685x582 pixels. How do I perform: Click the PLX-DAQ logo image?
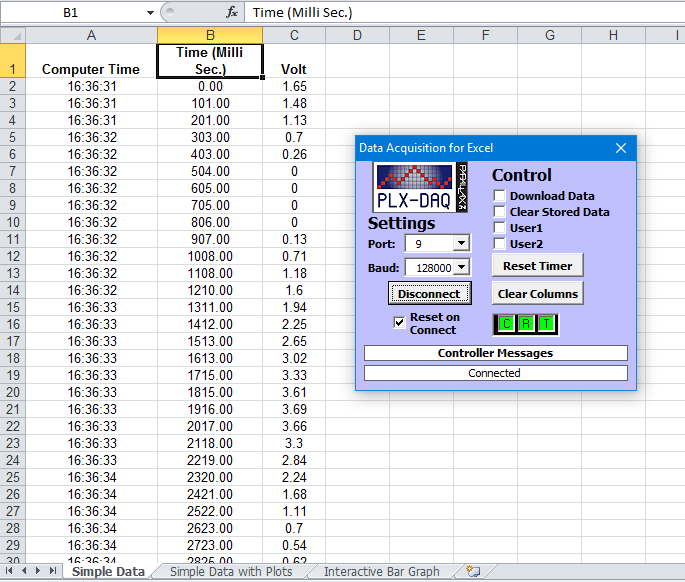[x=420, y=187]
